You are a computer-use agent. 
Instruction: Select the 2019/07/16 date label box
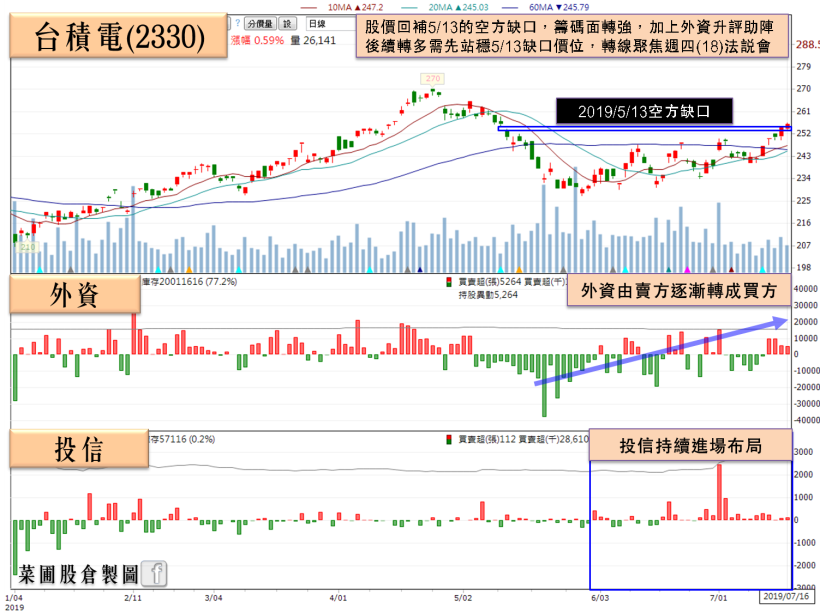click(786, 596)
